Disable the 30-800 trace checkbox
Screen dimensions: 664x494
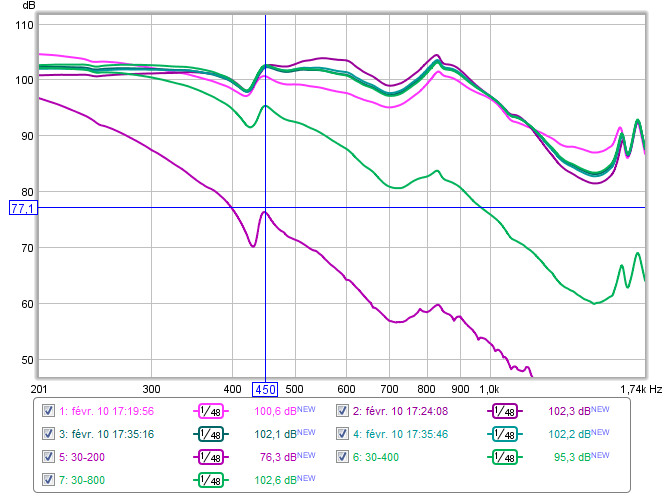(48, 479)
